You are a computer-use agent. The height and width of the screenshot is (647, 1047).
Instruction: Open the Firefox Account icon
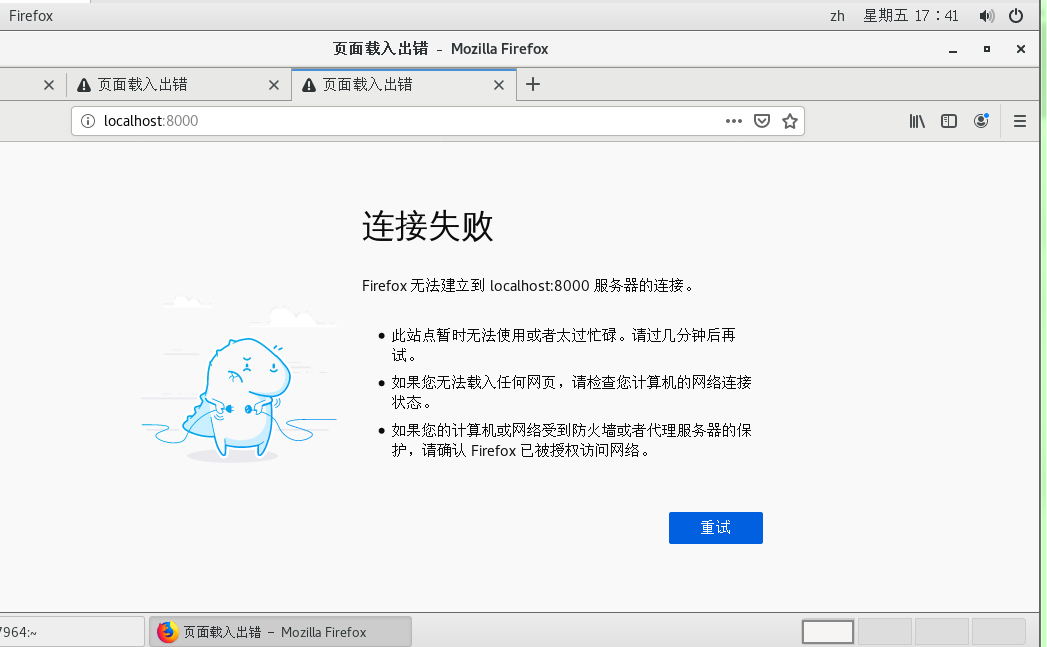981,120
